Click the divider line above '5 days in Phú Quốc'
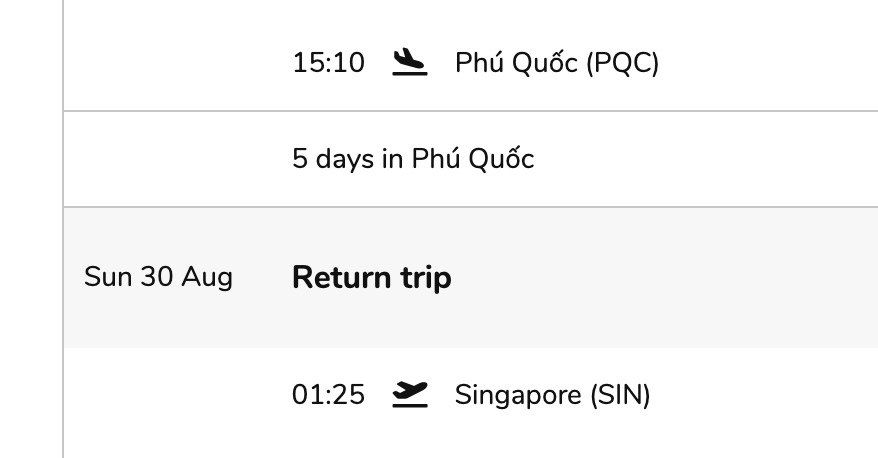The width and height of the screenshot is (878, 458). click(x=470, y=111)
